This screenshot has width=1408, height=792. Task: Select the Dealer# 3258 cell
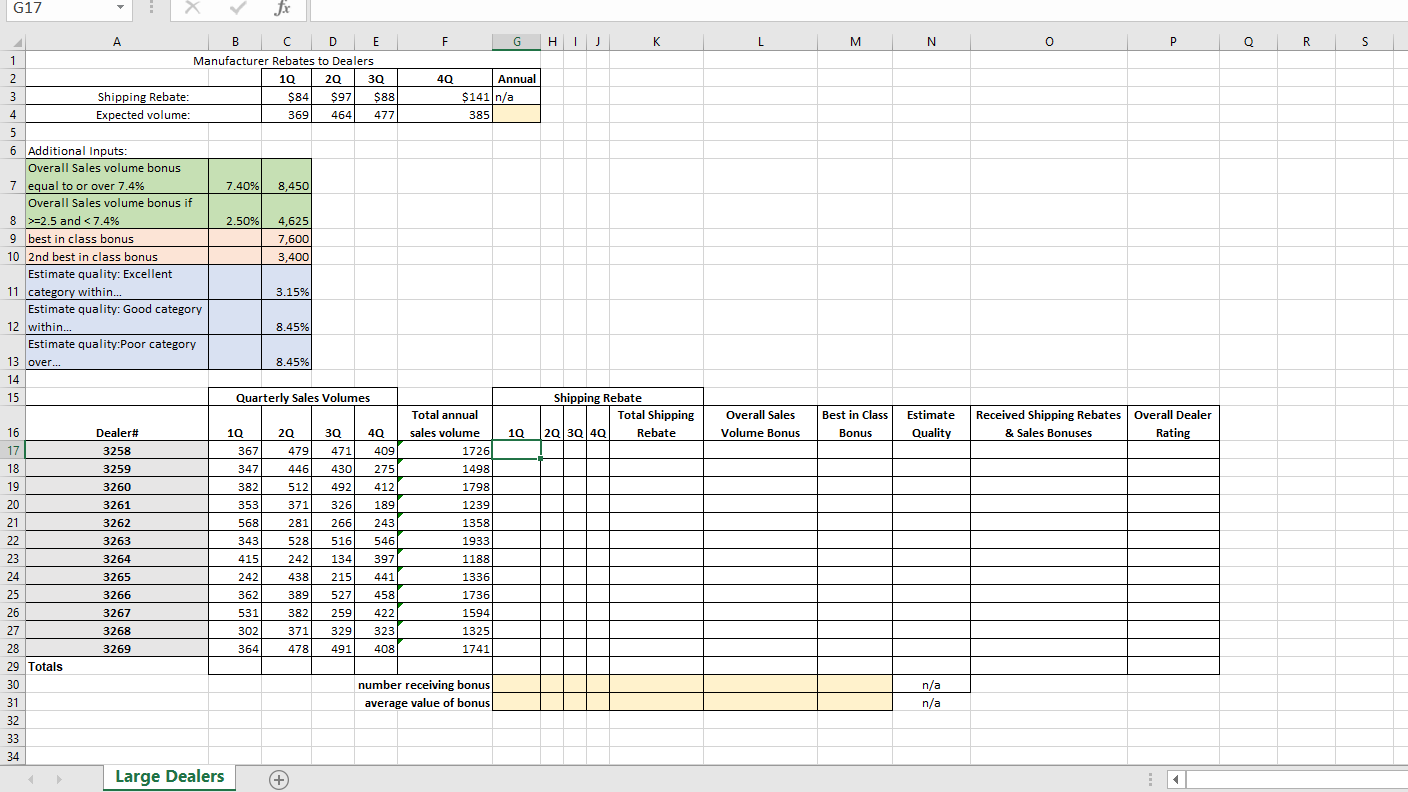tap(117, 450)
